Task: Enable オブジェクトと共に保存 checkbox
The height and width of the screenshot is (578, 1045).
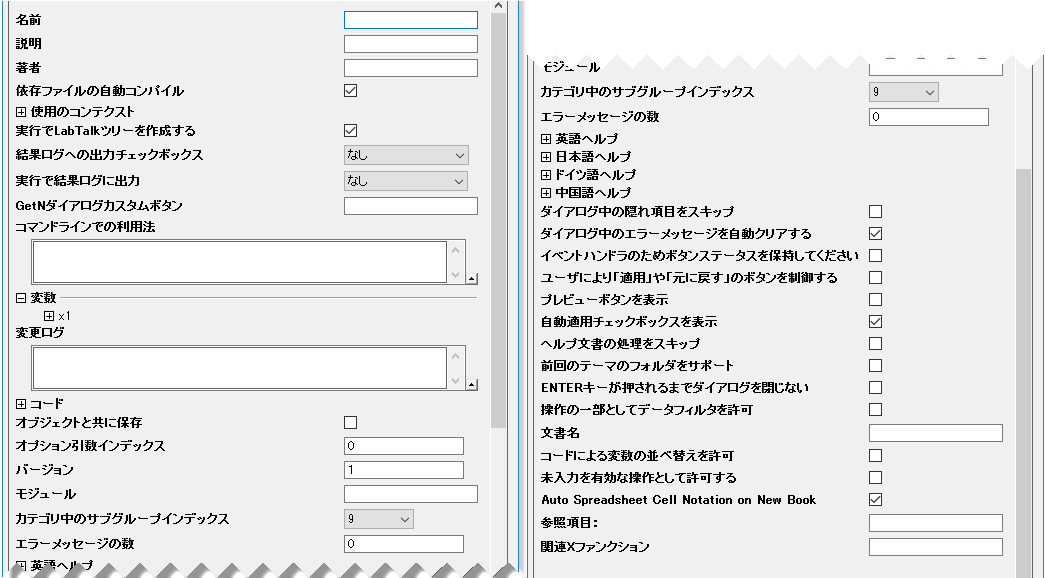Action: tap(351, 423)
